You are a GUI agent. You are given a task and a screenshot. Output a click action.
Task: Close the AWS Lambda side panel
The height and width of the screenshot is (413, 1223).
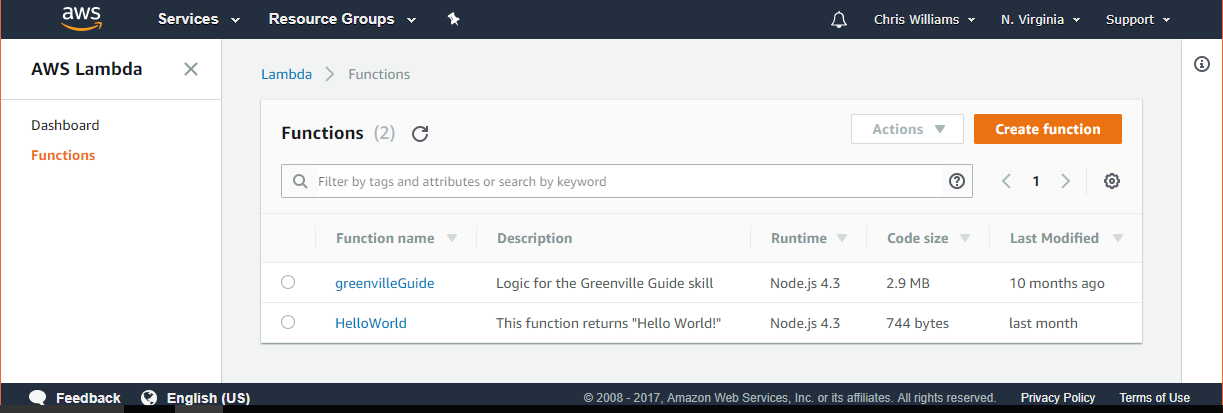(x=191, y=69)
